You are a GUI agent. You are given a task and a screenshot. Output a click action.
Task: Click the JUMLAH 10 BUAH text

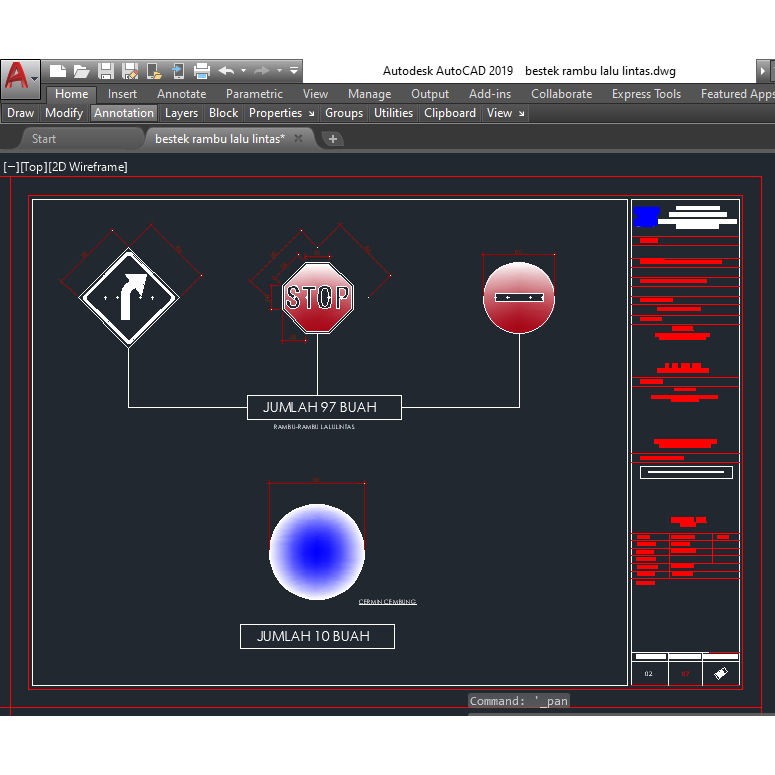click(x=313, y=636)
